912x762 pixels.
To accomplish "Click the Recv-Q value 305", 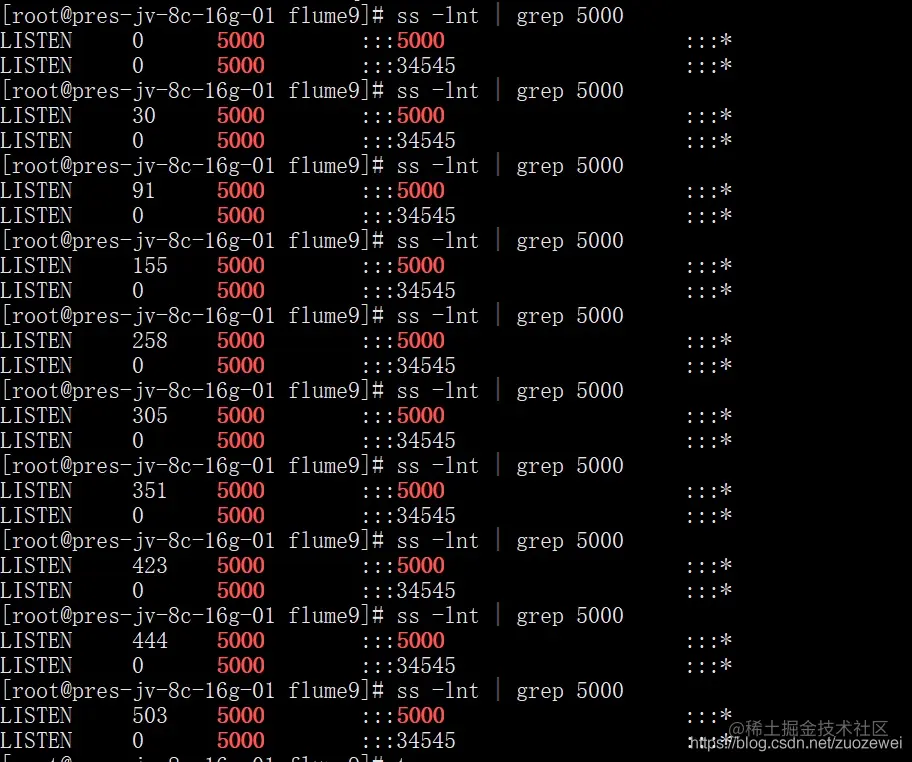I will 150,415.
